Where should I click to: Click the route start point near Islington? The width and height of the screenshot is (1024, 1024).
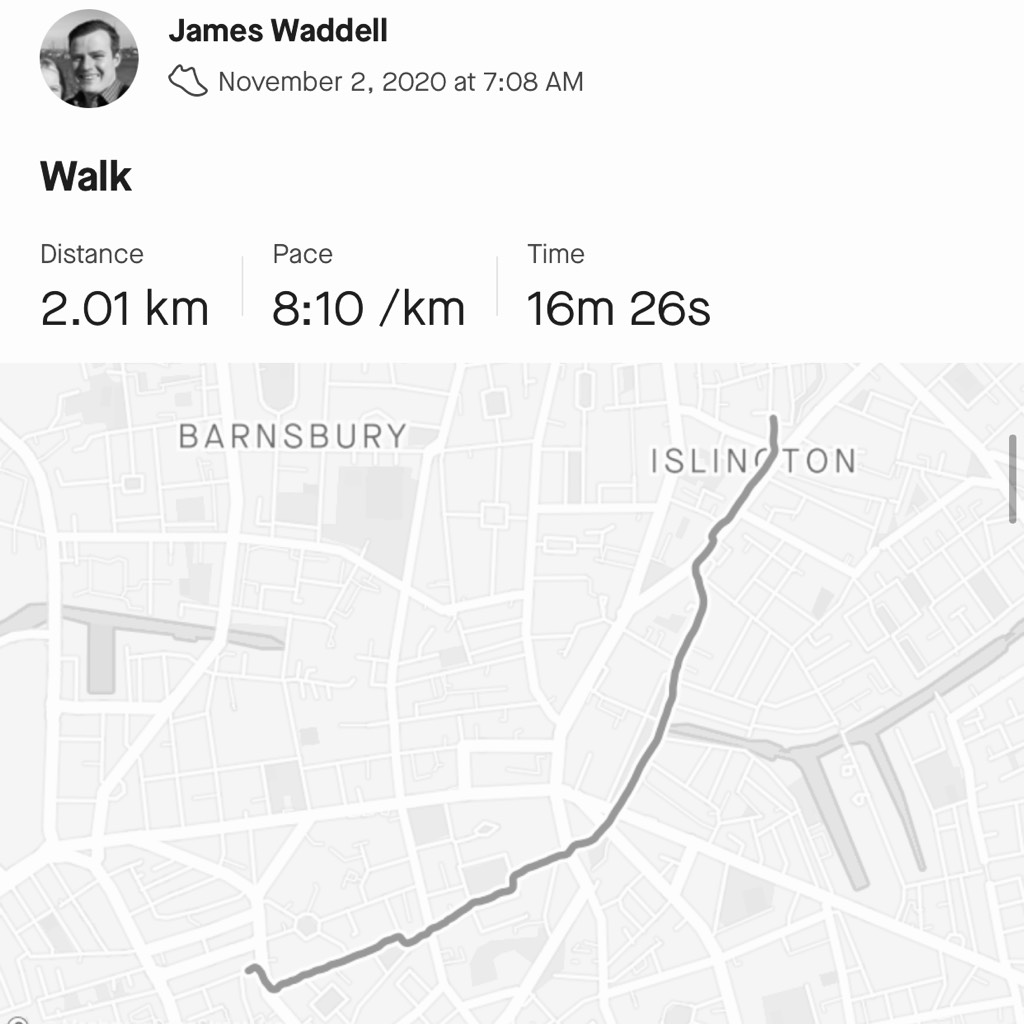(774, 419)
